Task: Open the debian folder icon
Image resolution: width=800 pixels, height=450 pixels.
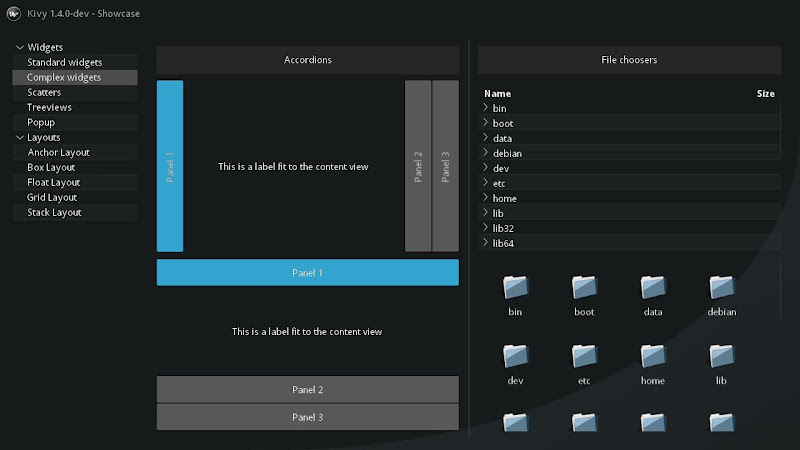Action: [722, 287]
